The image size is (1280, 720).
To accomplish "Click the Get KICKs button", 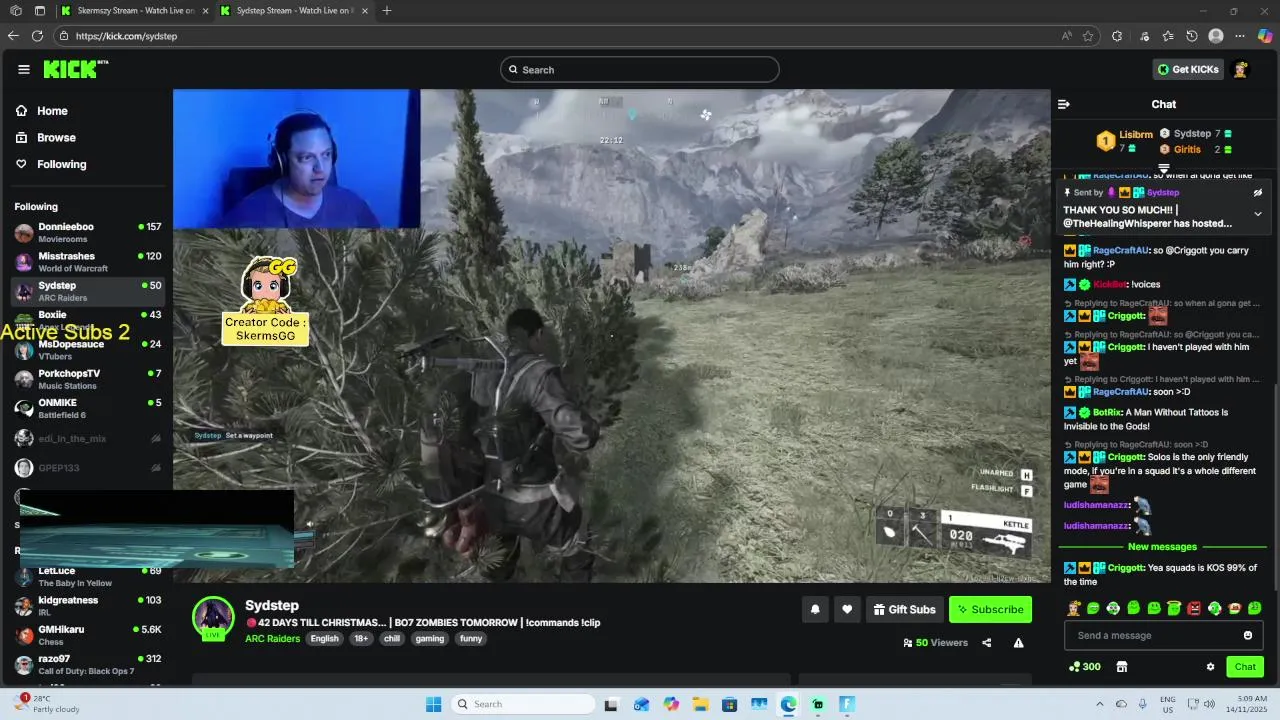I will click(1188, 69).
